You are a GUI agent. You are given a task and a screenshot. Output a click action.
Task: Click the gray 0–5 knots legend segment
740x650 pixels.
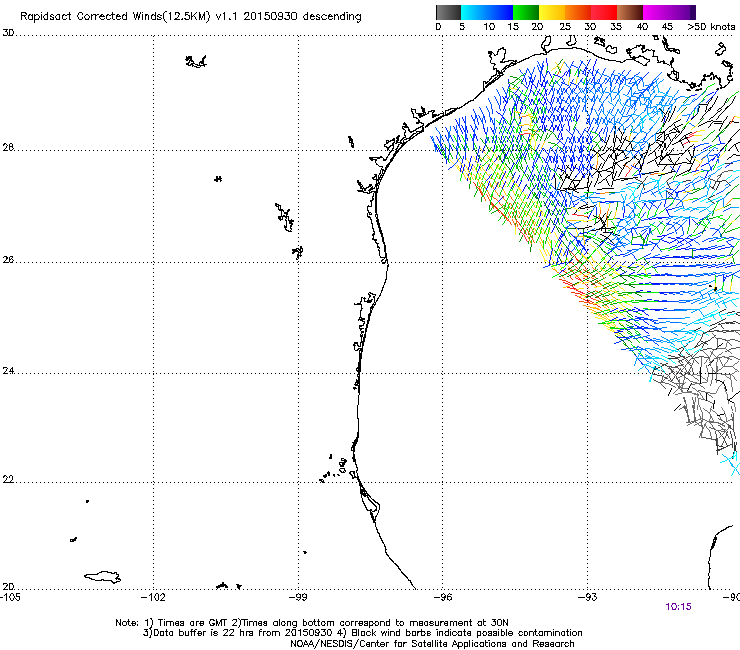[448, 12]
